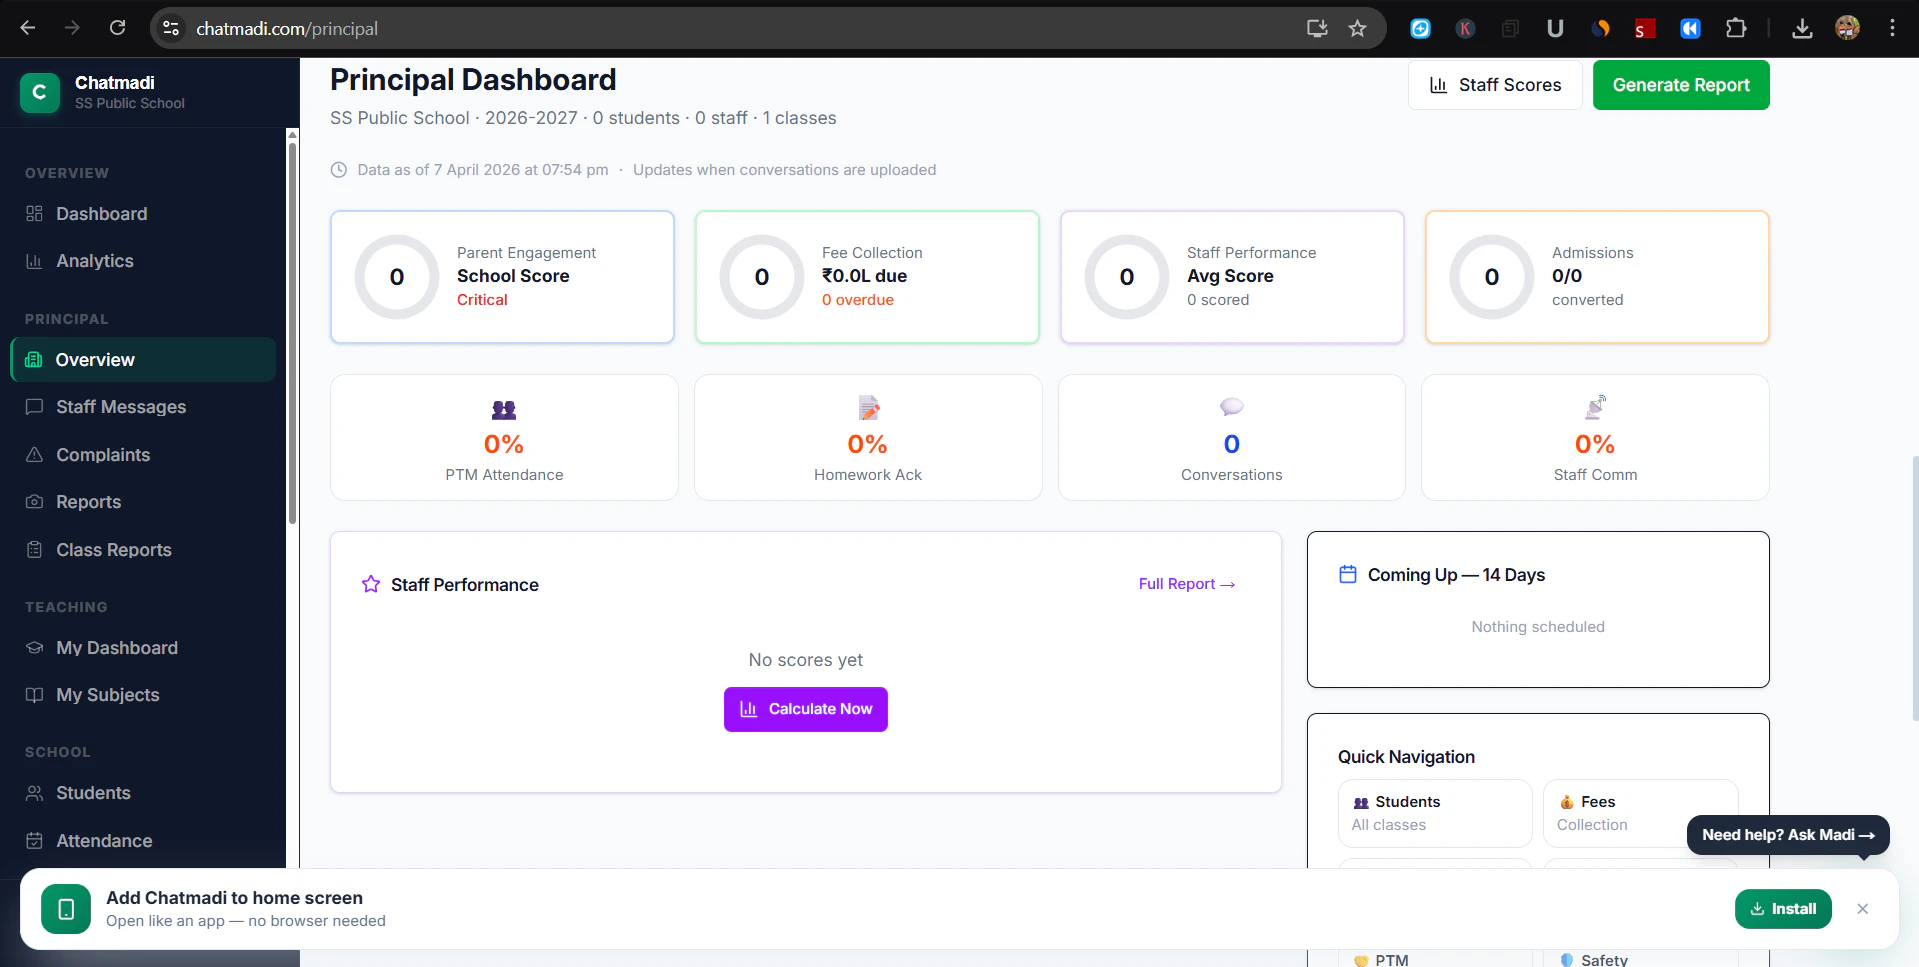This screenshot has width=1919, height=967.
Task: Open the Parent Engagement School Score card
Action: coord(502,277)
